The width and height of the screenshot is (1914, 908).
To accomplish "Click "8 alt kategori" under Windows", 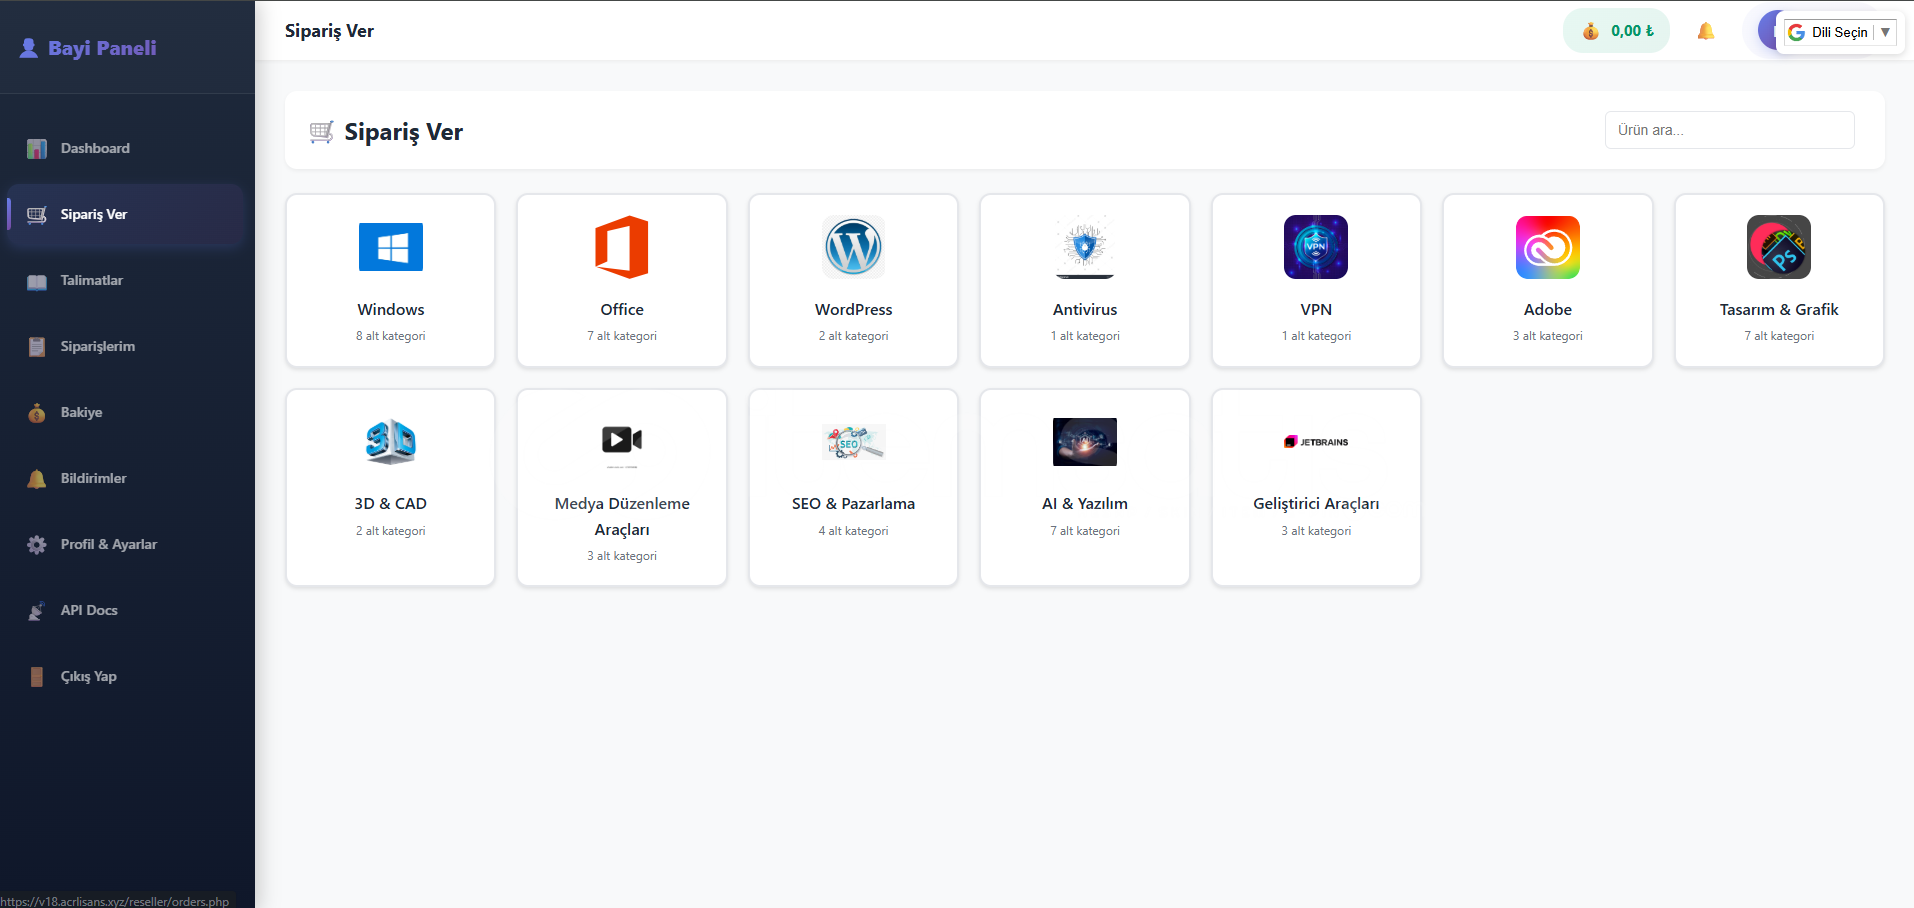I will [x=391, y=336].
